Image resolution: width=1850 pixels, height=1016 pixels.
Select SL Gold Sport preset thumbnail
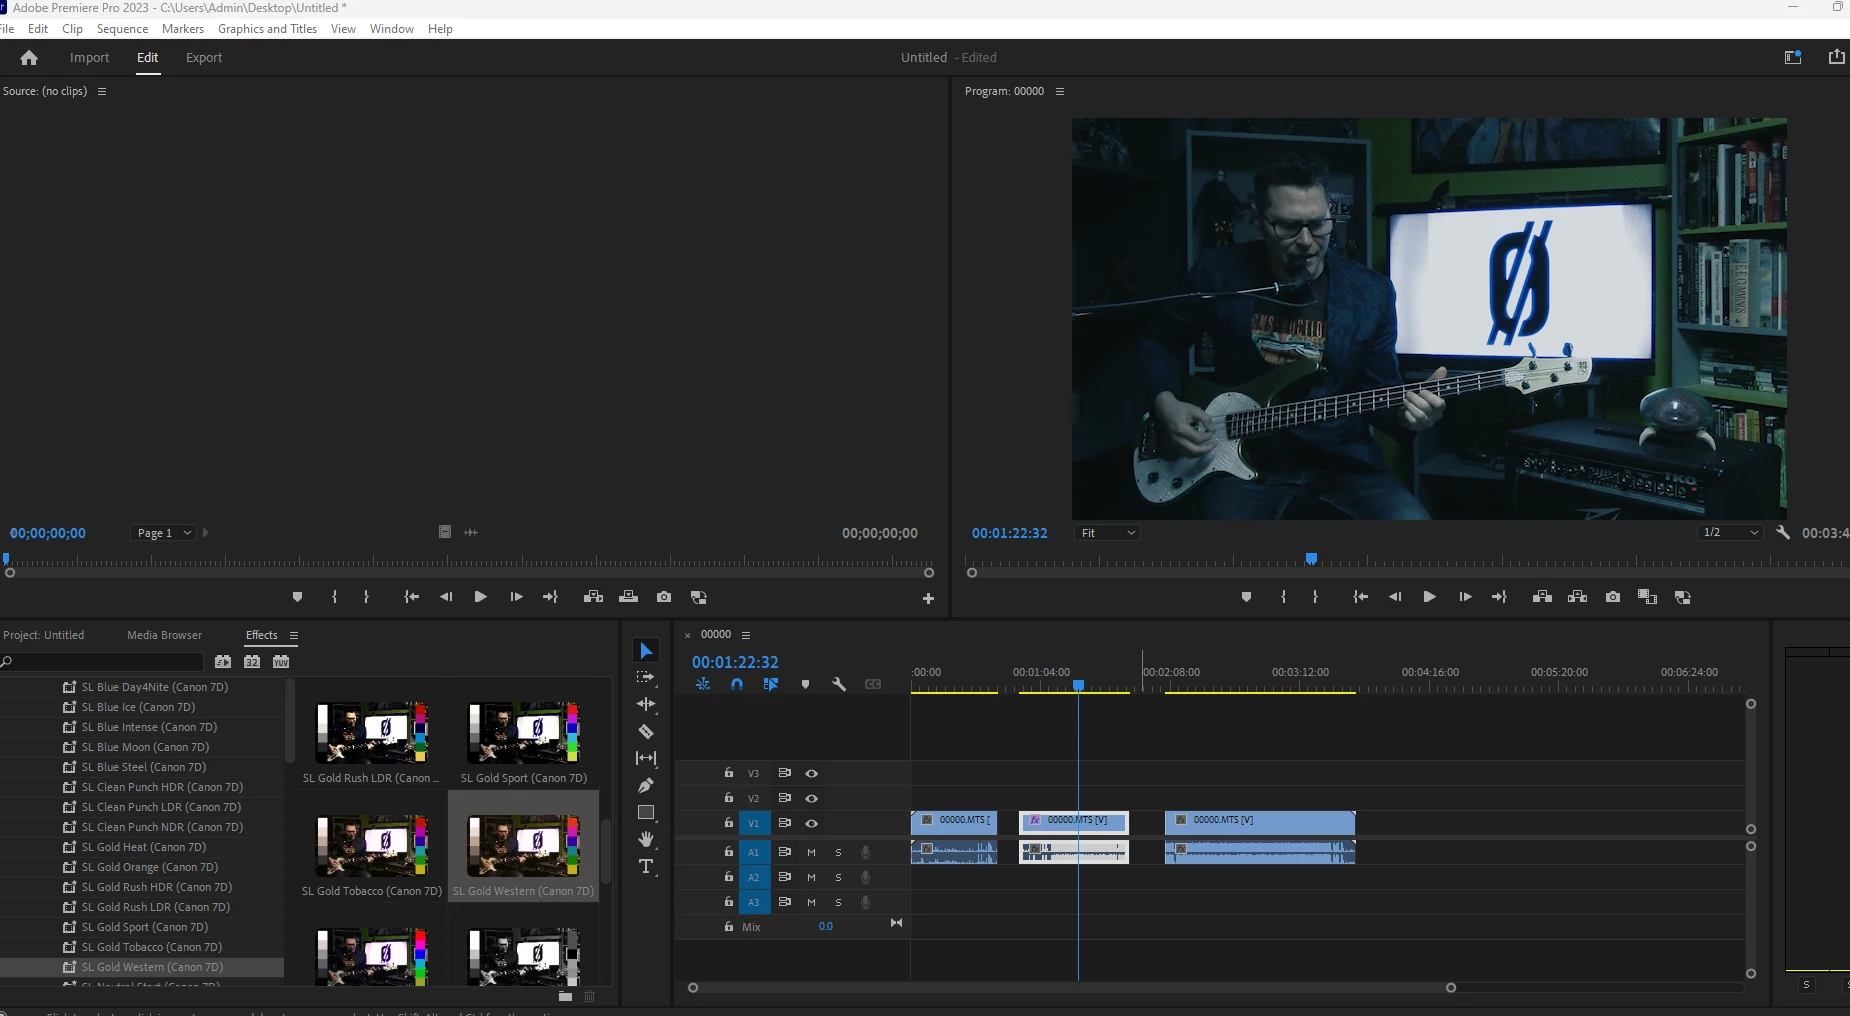click(x=523, y=733)
